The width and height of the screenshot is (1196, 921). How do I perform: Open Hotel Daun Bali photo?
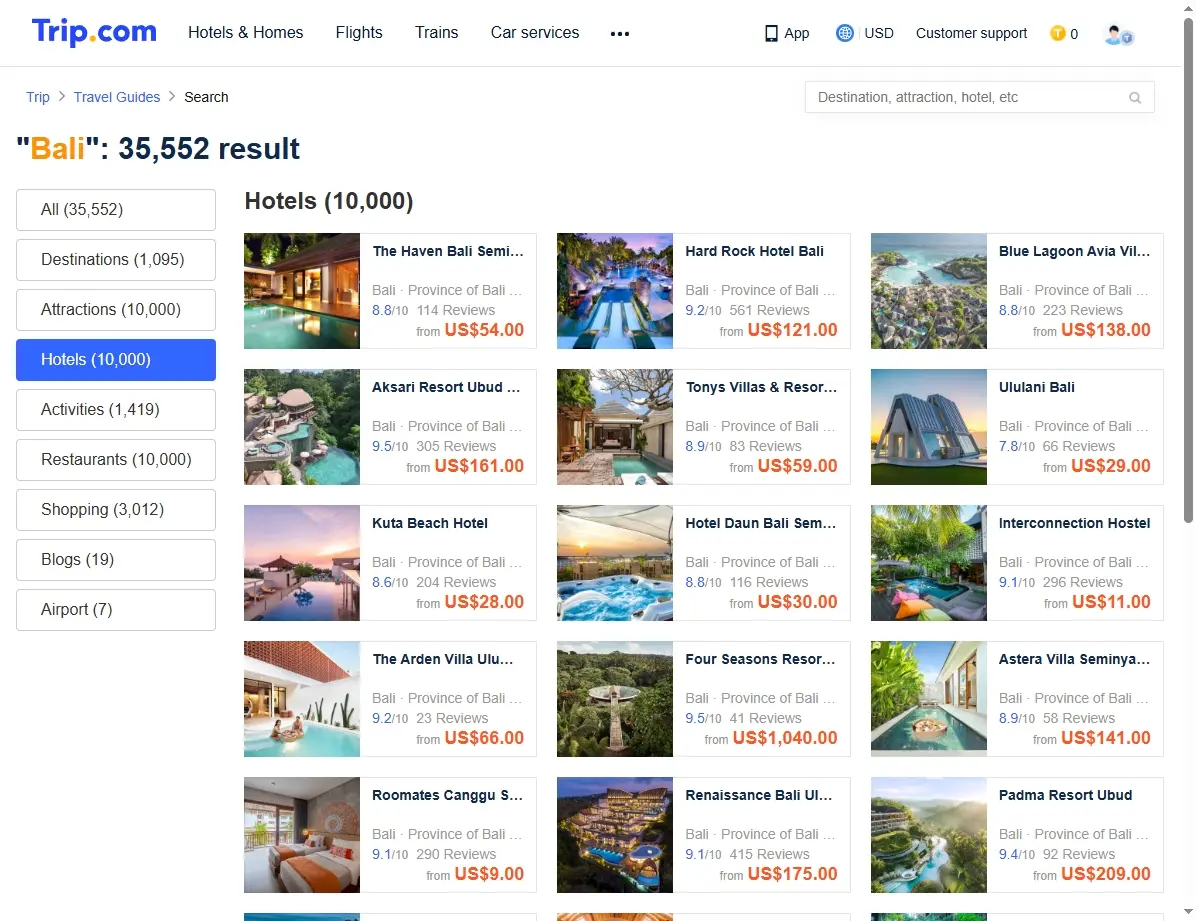(615, 562)
